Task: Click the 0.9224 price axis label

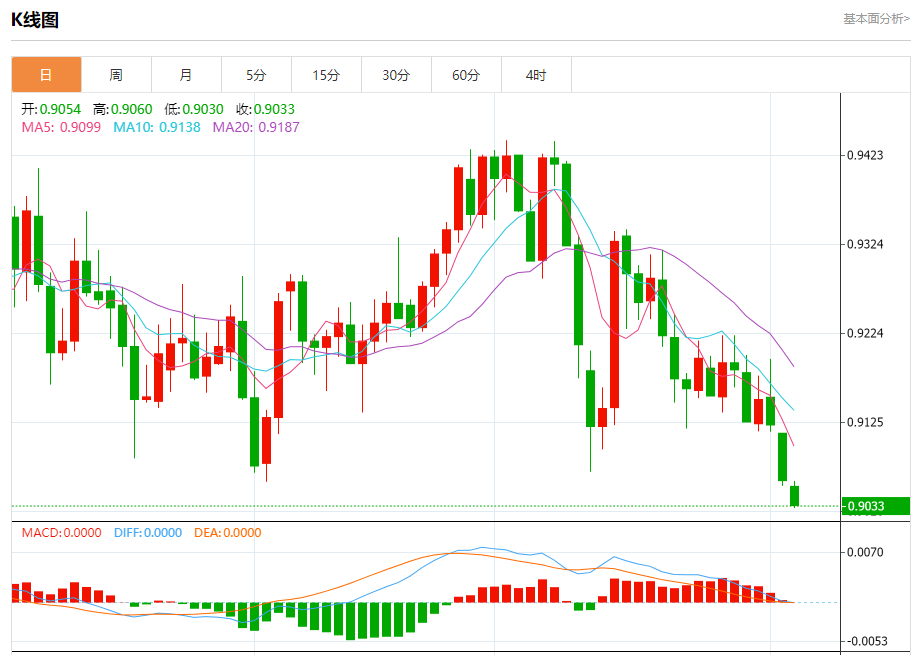Action: point(865,333)
